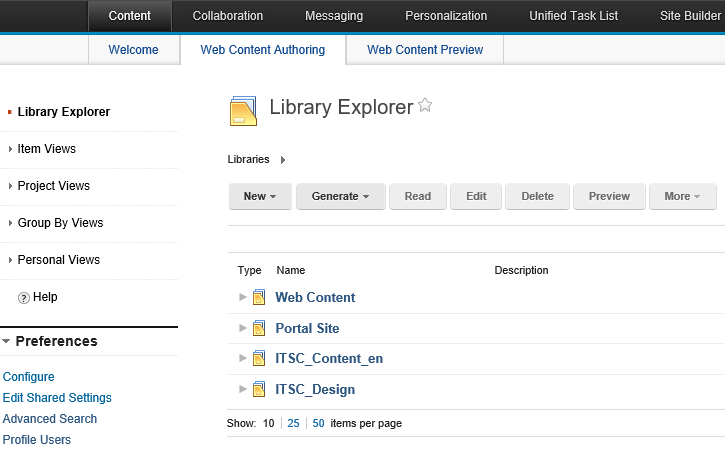
Task: Expand the Portal Site library row
Action: pyautogui.click(x=242, y=328)
